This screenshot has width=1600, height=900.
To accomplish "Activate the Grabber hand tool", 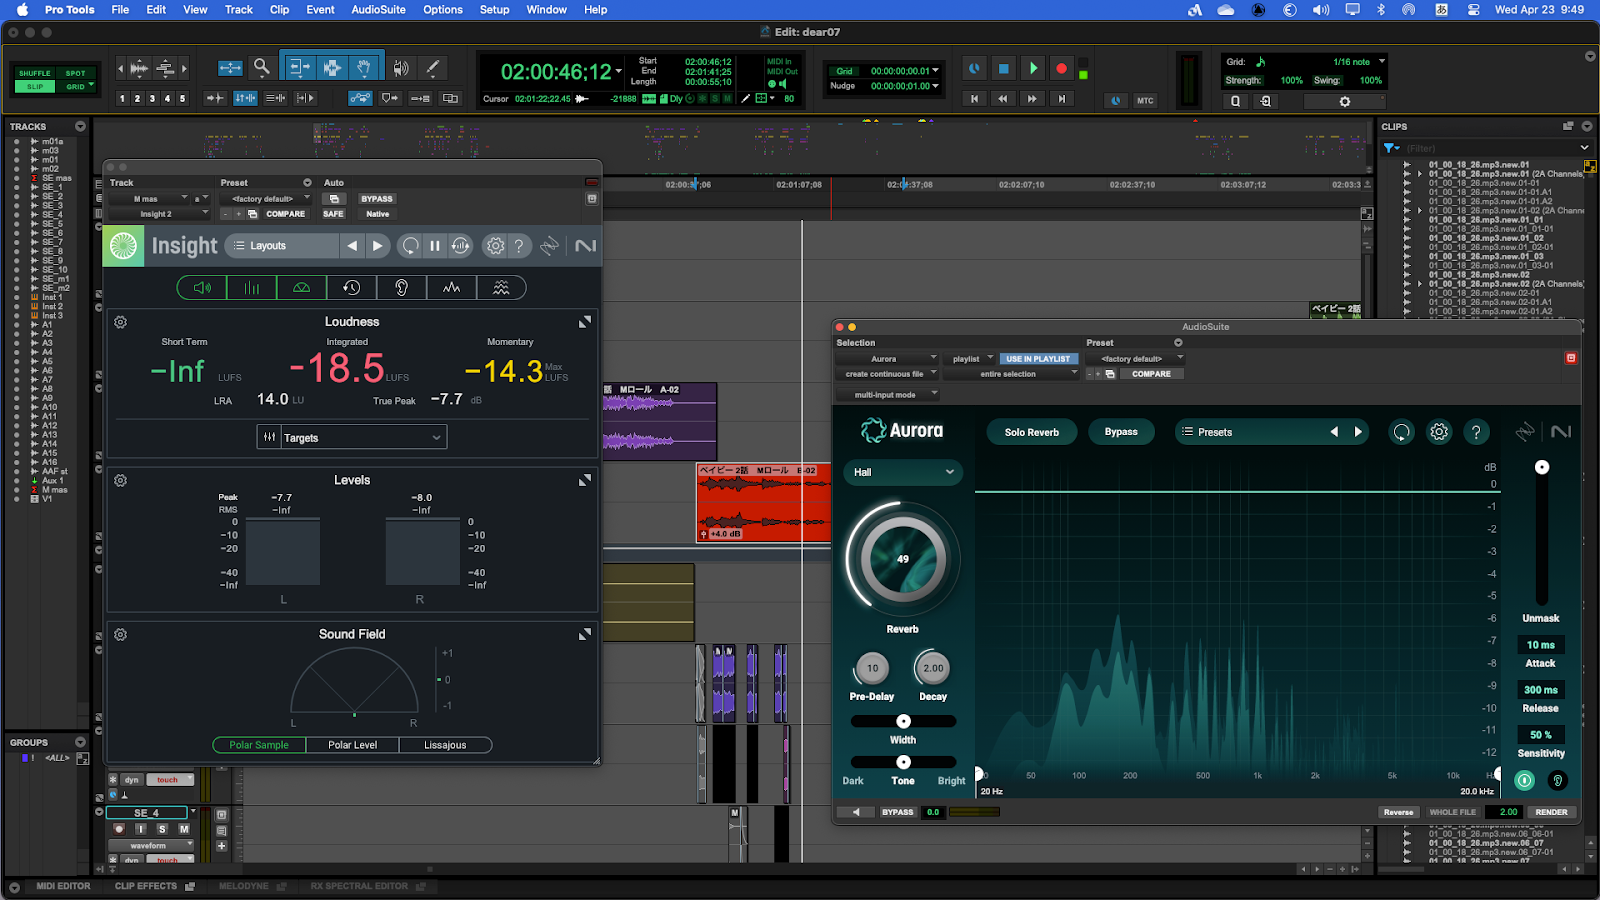I will click(x=362, y=68).
